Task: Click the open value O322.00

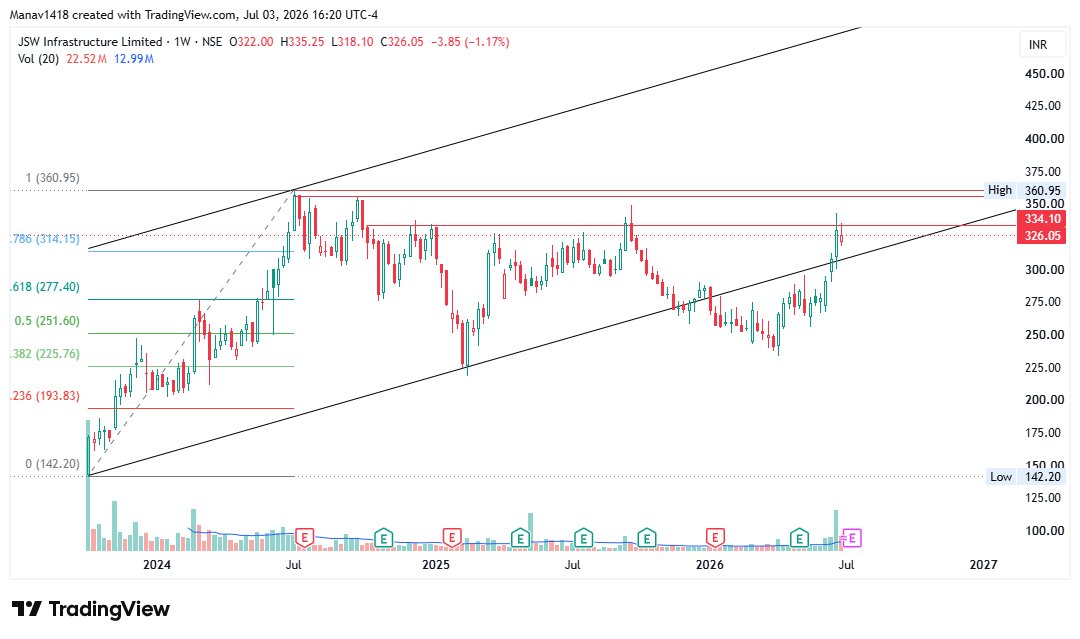Action: (251, 42)
